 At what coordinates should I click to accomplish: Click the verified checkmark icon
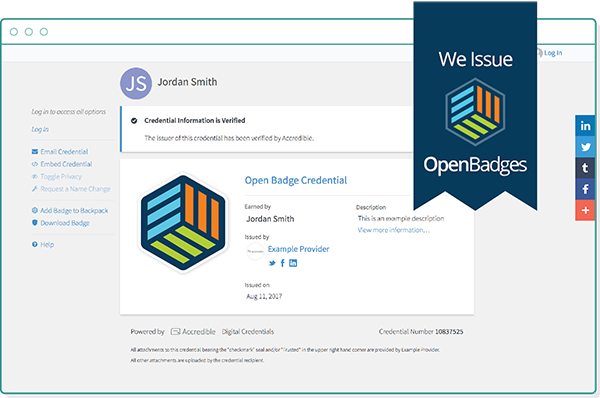pos(134,121)
